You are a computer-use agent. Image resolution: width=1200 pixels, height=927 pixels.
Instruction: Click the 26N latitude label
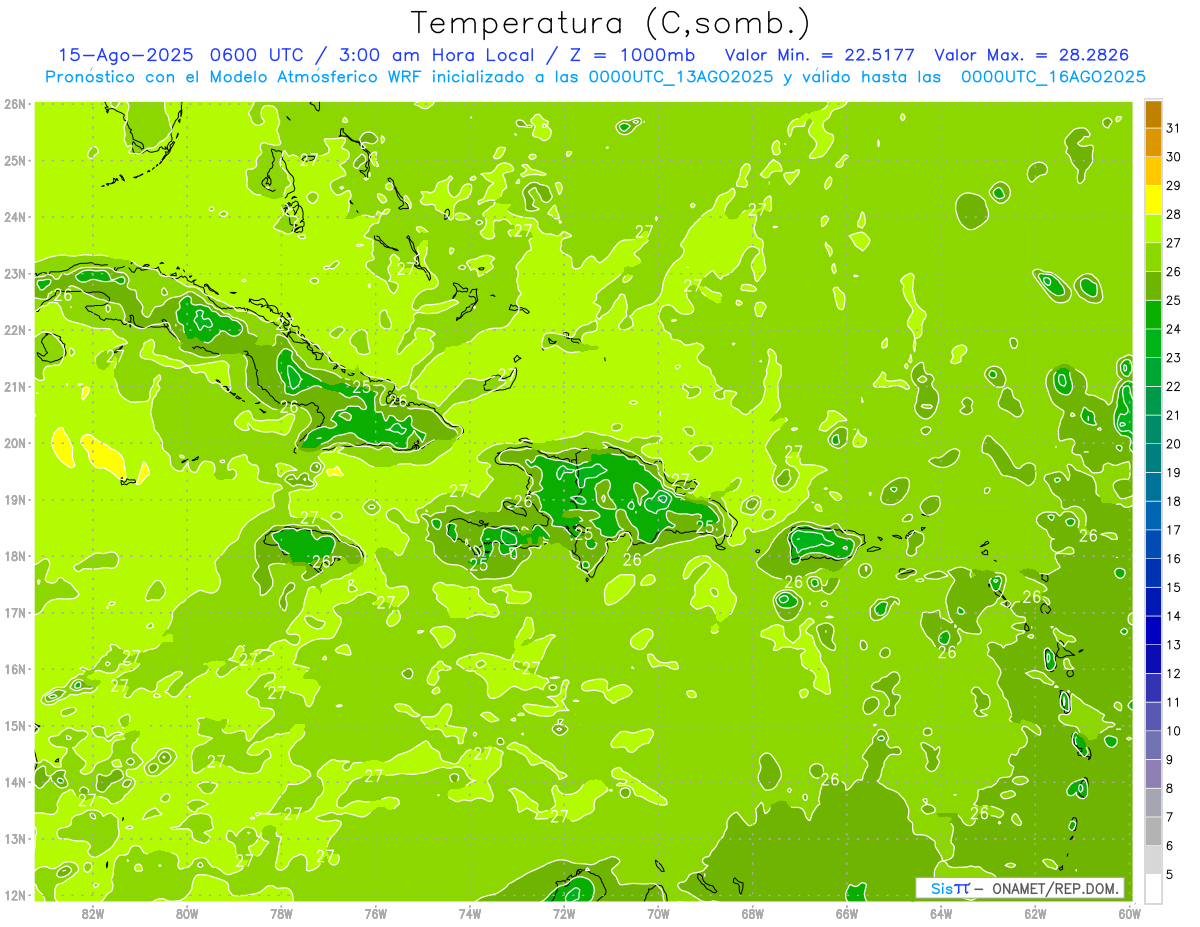click(15, 104)
